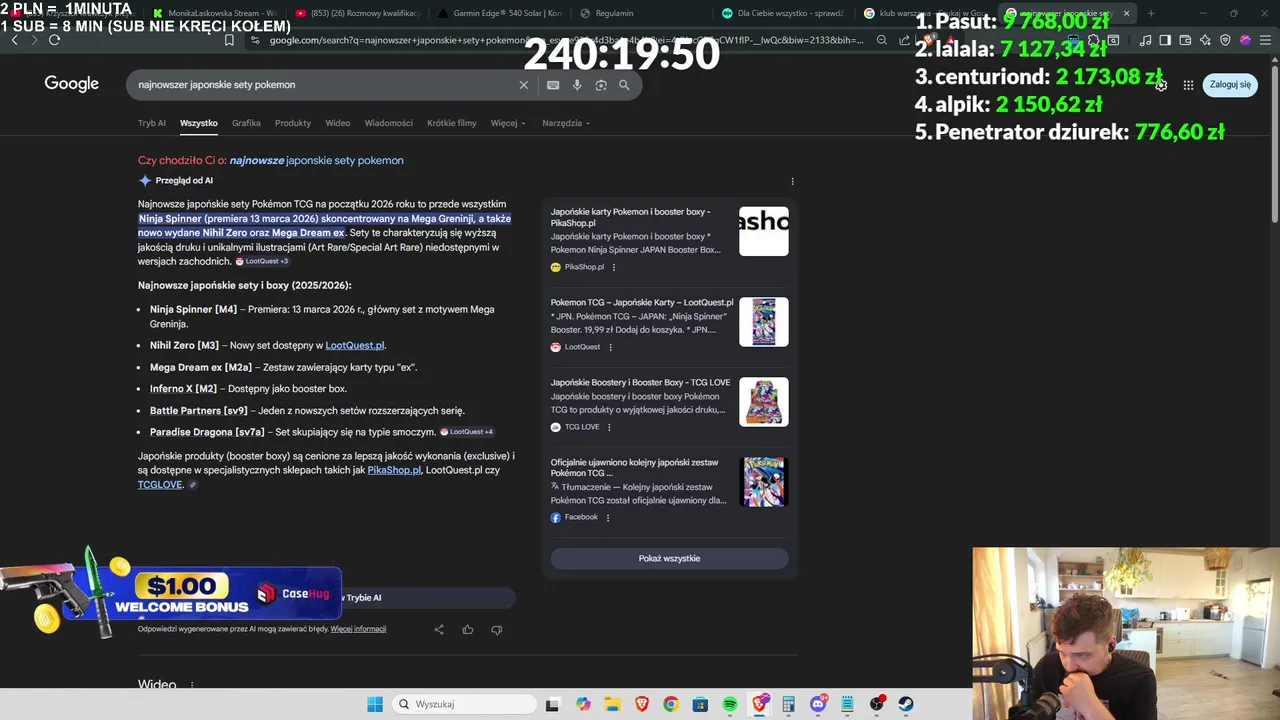1280x720 pixels.
Task: Open Discord from taskbar
Action: (818, 704)
